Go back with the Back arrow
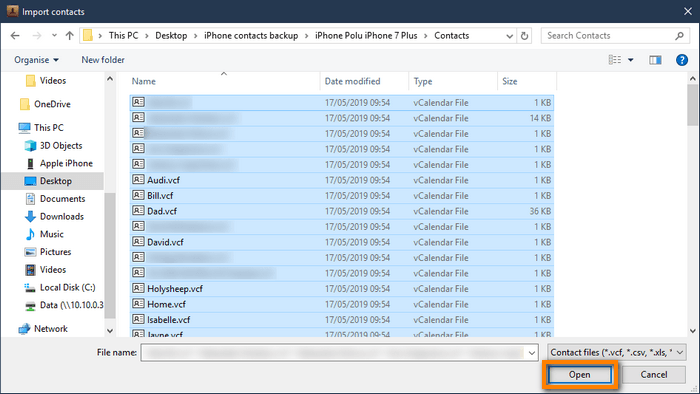This screenshot has width=700, height=394. pyautogui.click(x=15, y=36)
